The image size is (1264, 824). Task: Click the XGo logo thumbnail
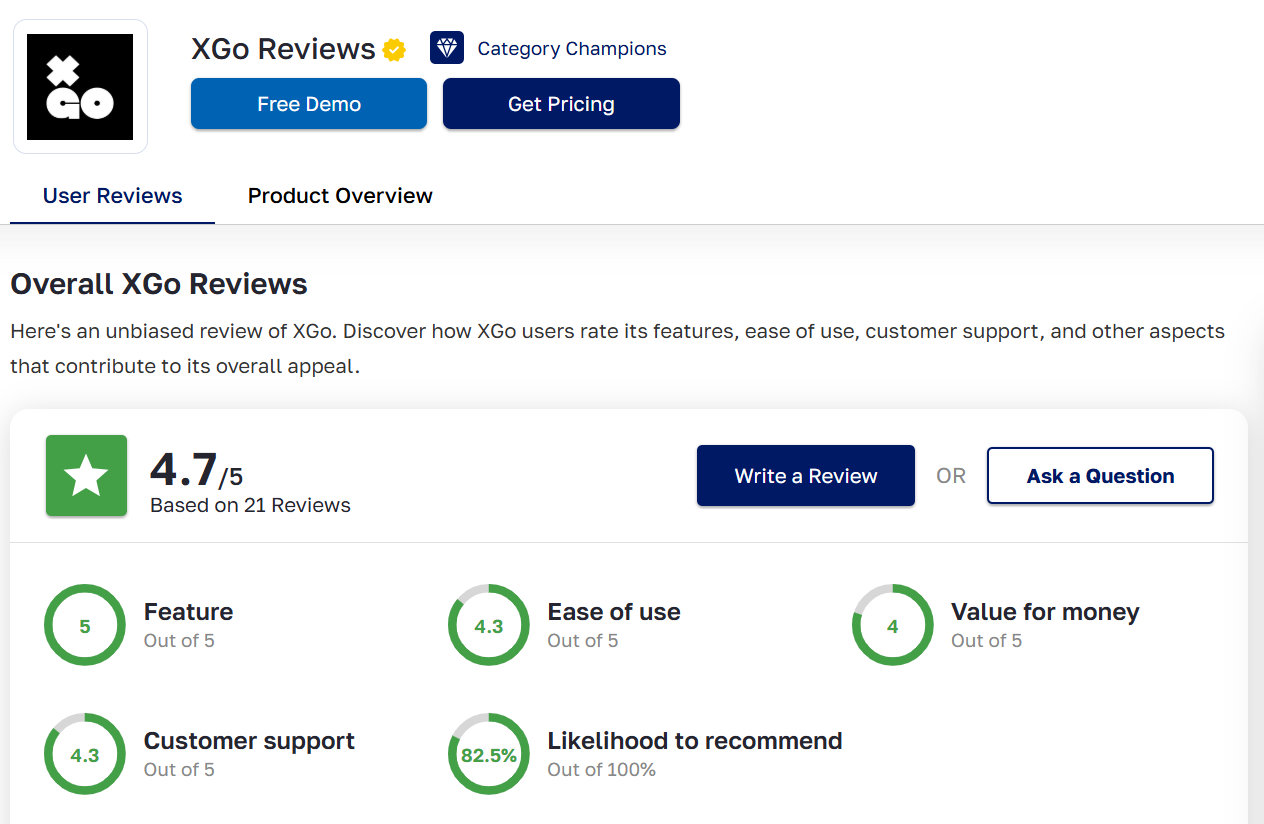click(80, 87)
